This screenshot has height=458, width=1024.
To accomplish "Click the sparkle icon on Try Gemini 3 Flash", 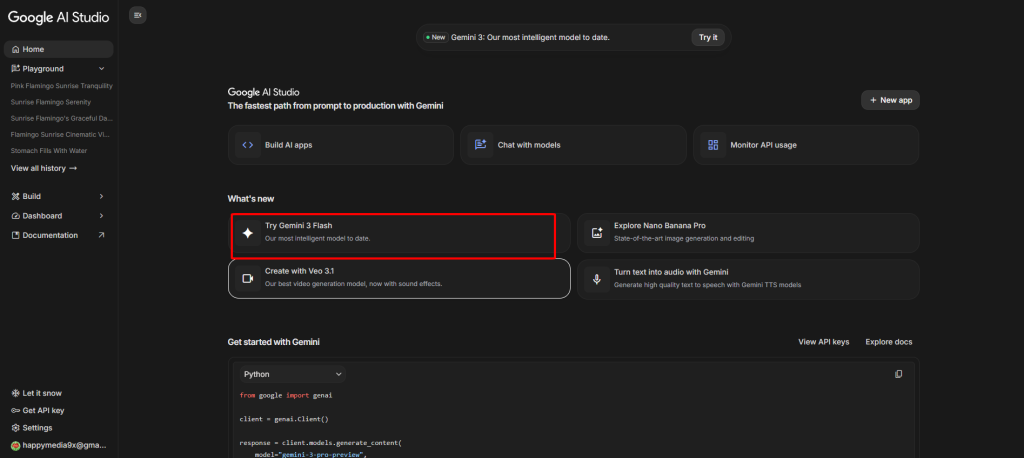I will click(247, 232).
